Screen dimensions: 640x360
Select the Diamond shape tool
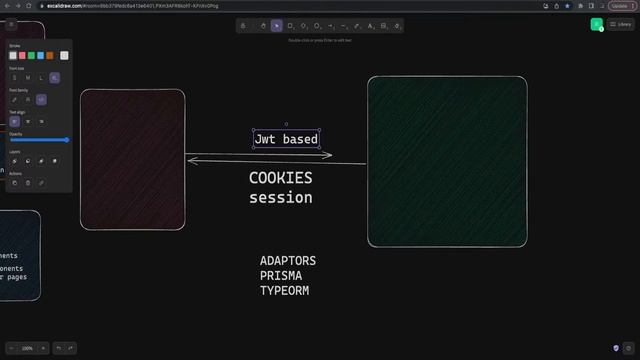[x=304, y=26]
